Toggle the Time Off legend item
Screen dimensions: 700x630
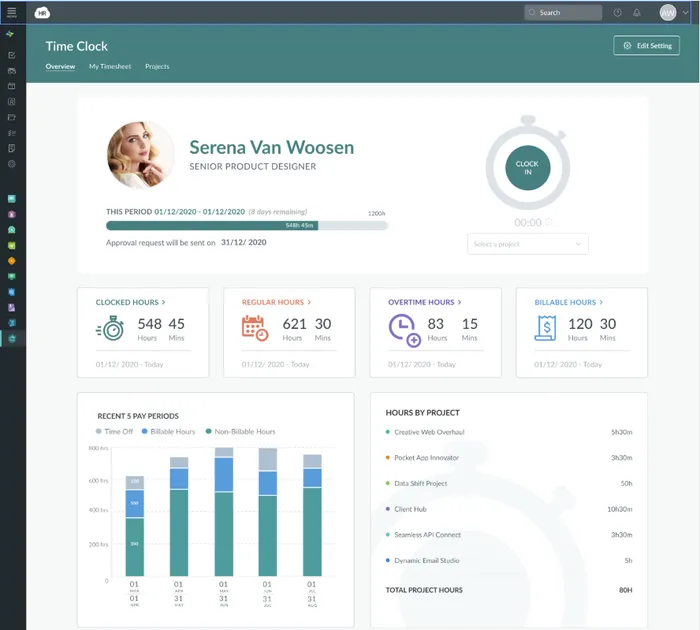coord(114,432)
